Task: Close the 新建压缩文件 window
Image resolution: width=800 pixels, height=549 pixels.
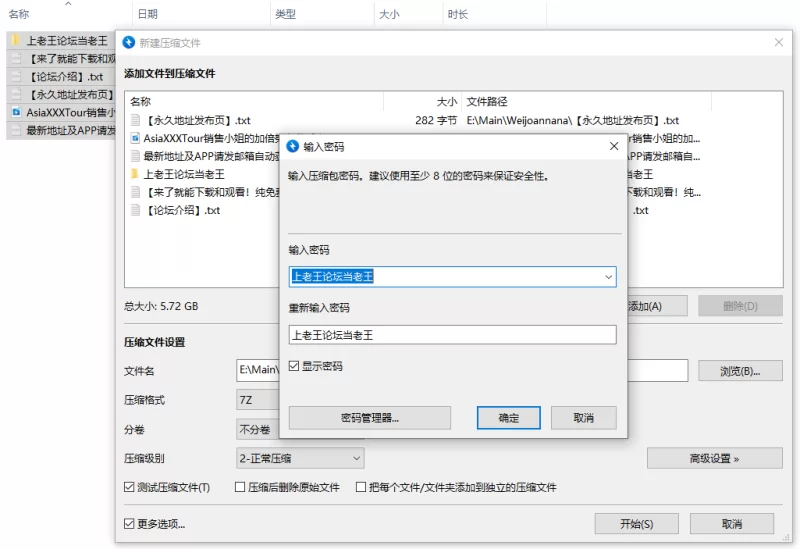Action: (779, 42)
